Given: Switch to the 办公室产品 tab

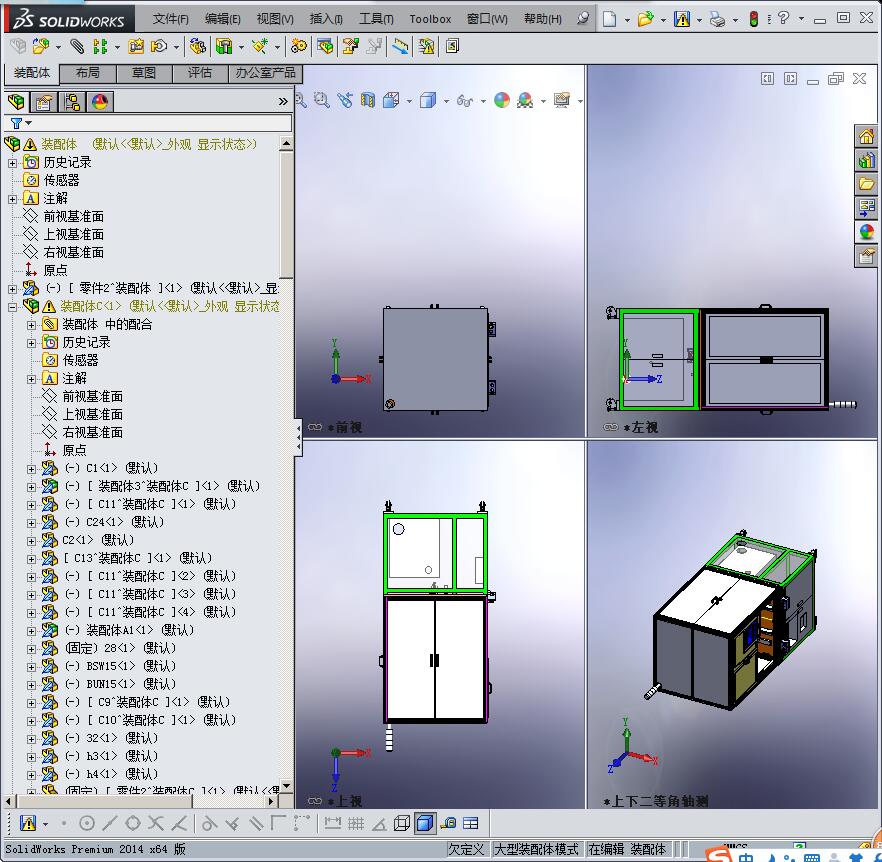Looking at the screenshot, I should (x=266, y=73).
